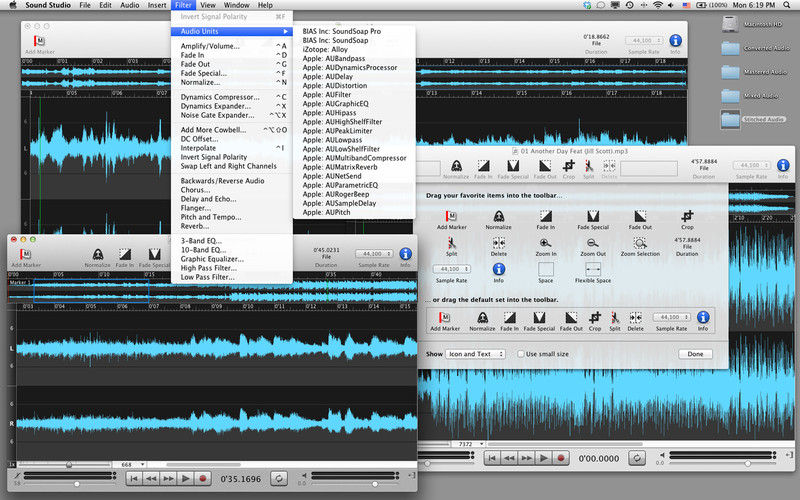The width and height of the screenshot is (800, 500).
Task: Click the Zoom In magnifier icon
Action: 545,243
